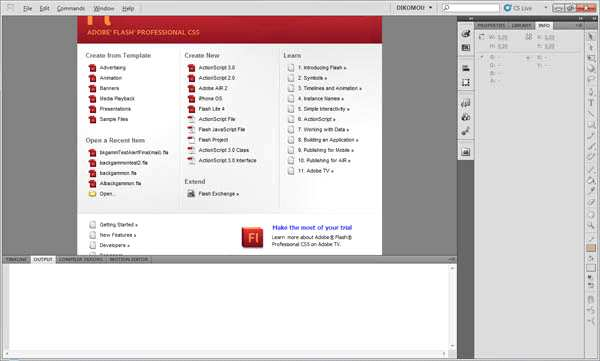Select the Text tool
Screen dimensions: 600x361
click(591, 103)
